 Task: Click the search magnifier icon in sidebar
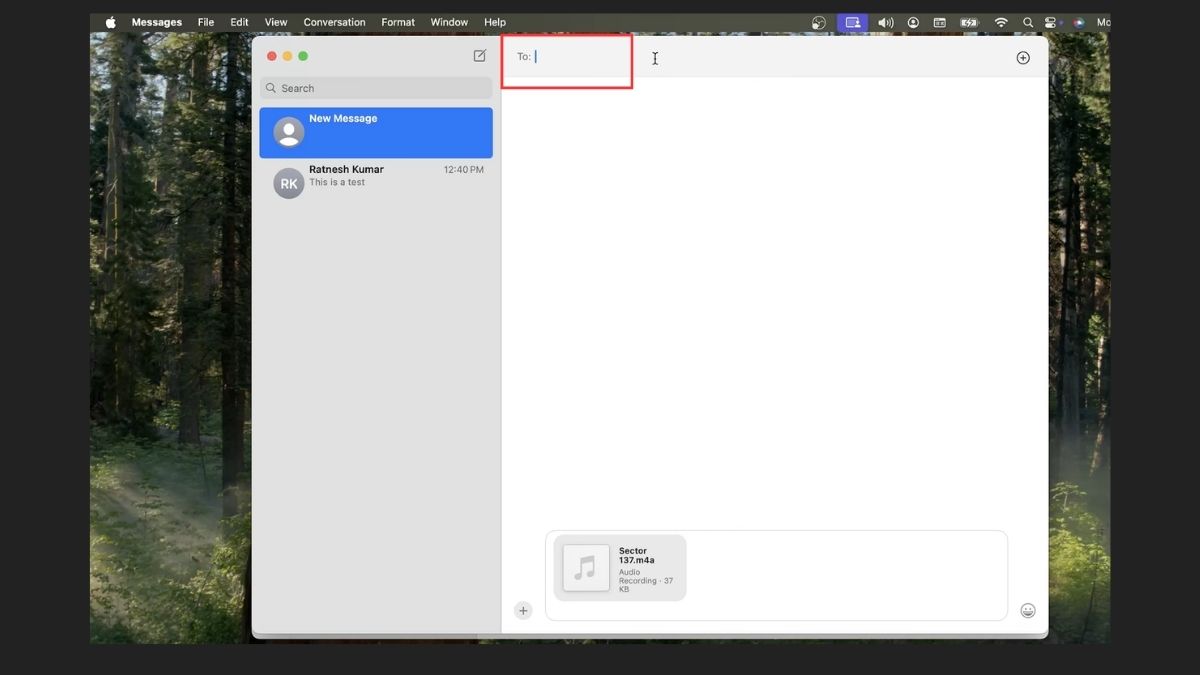point(271,88)
